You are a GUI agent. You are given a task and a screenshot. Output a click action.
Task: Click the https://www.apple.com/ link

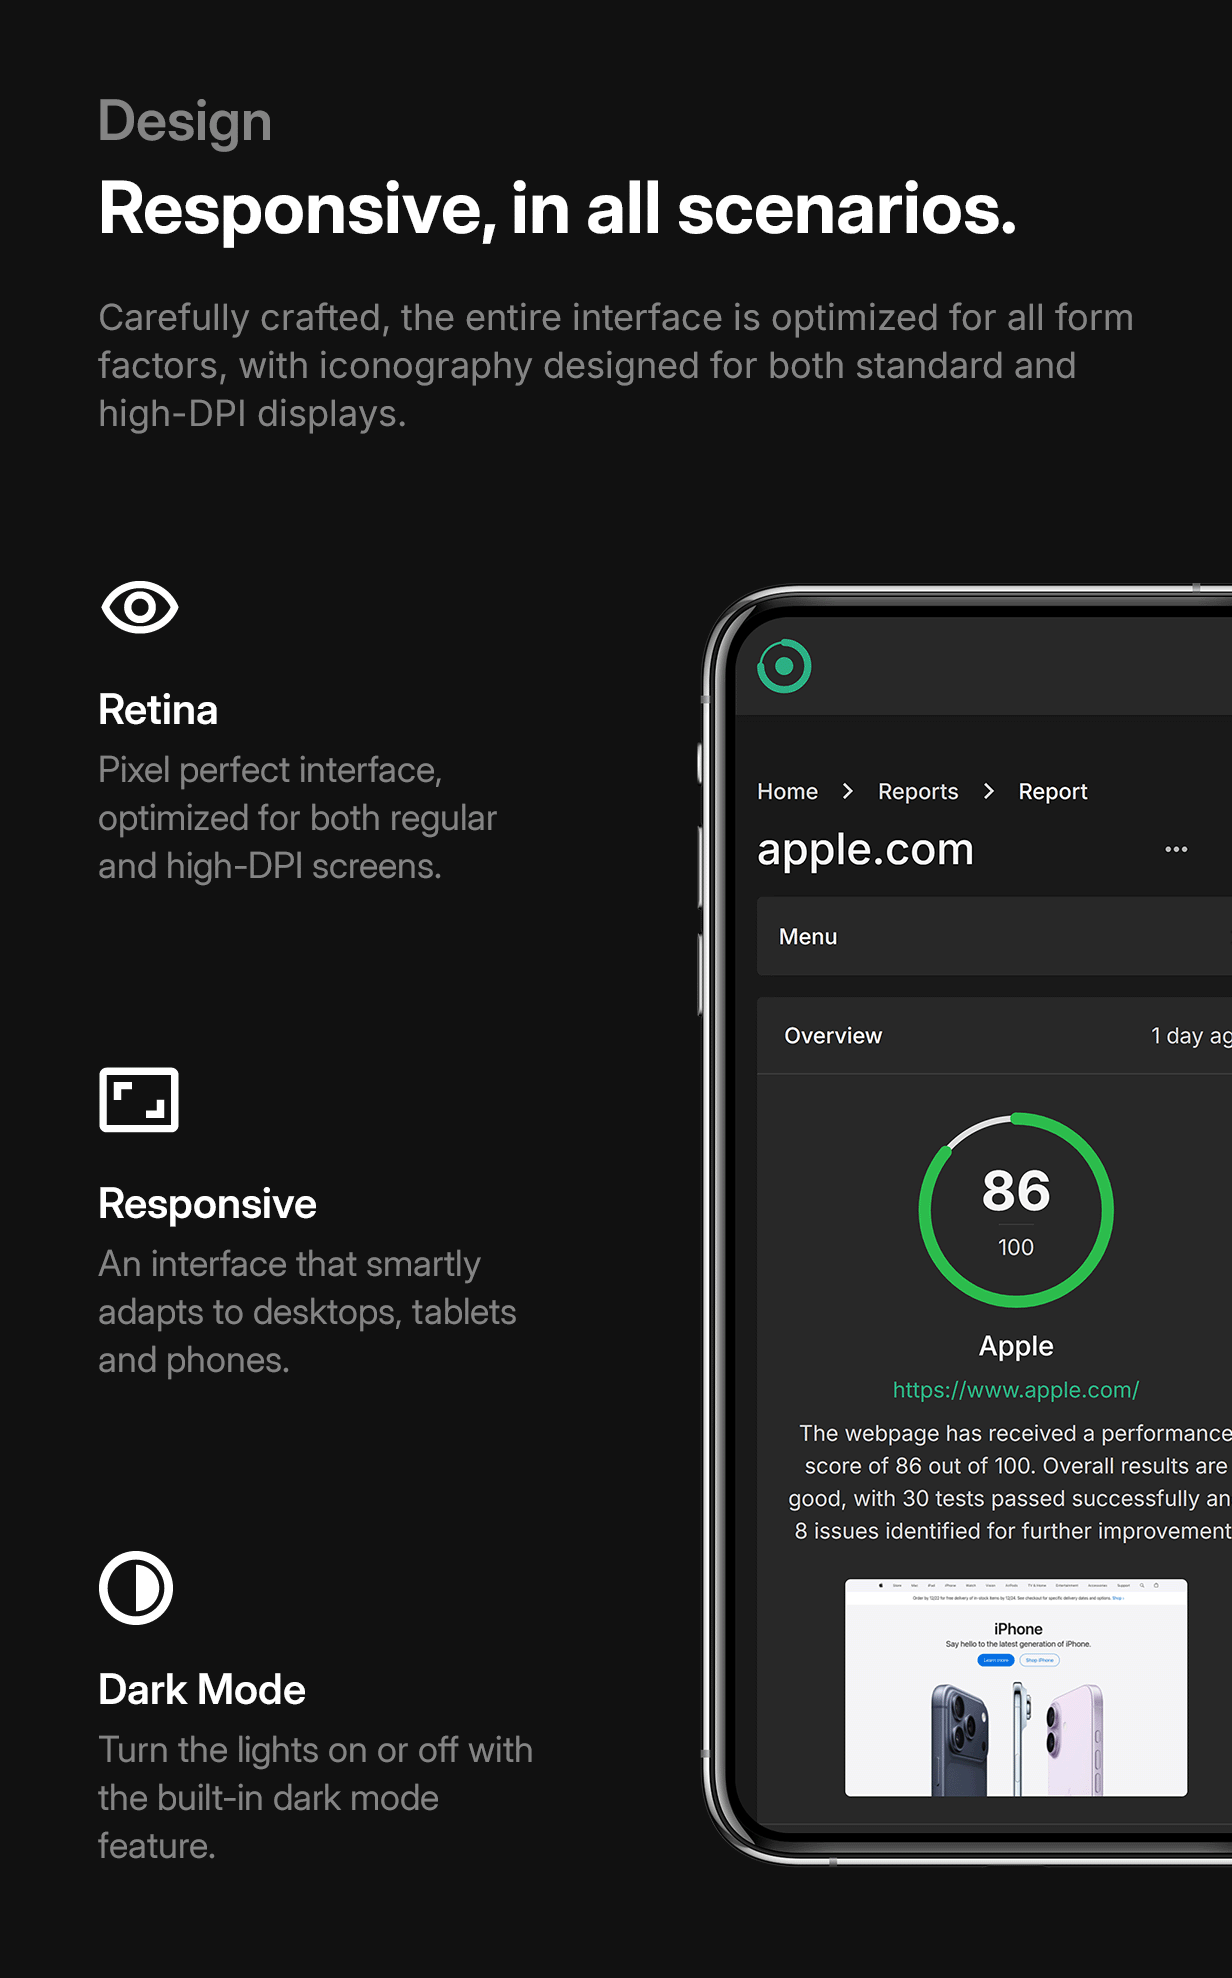[x=1016, y=1390]
